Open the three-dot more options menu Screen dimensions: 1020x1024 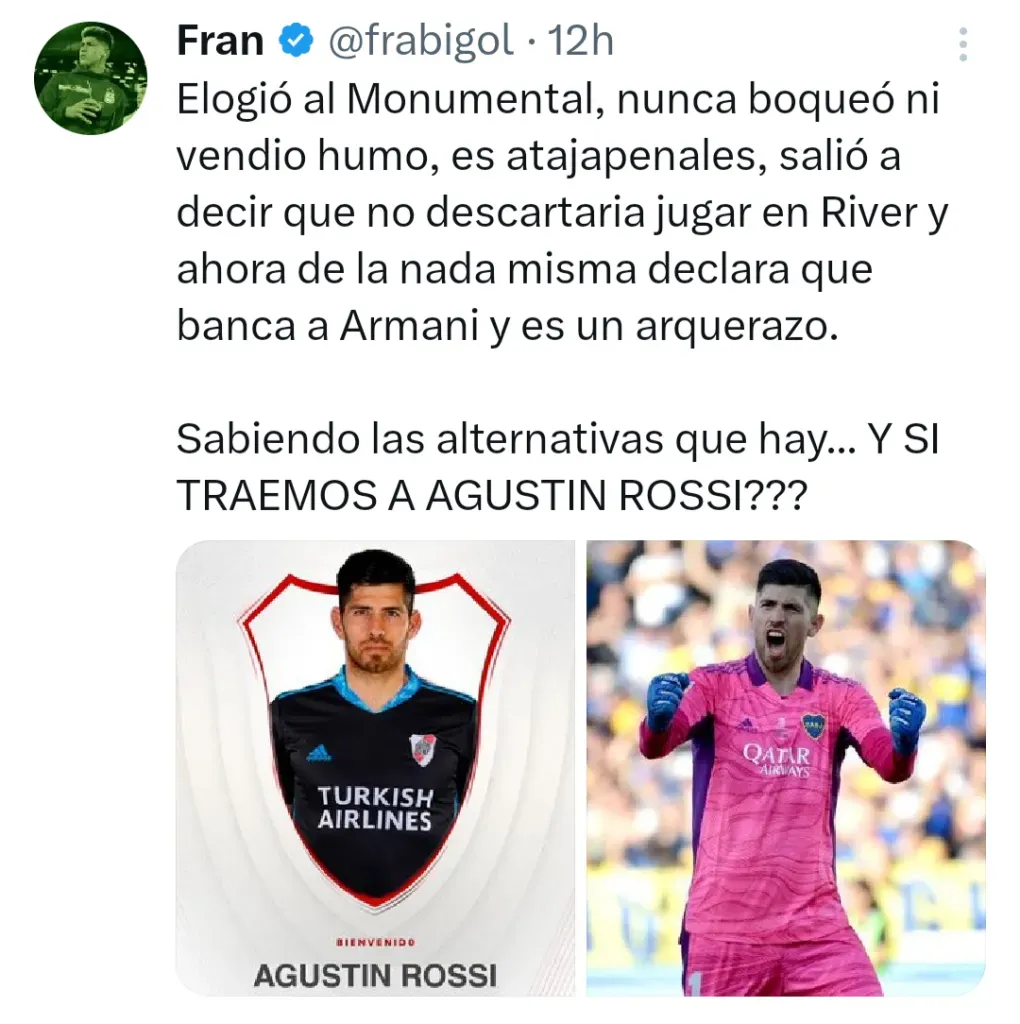pyautogui.click(x=963, y=44)
